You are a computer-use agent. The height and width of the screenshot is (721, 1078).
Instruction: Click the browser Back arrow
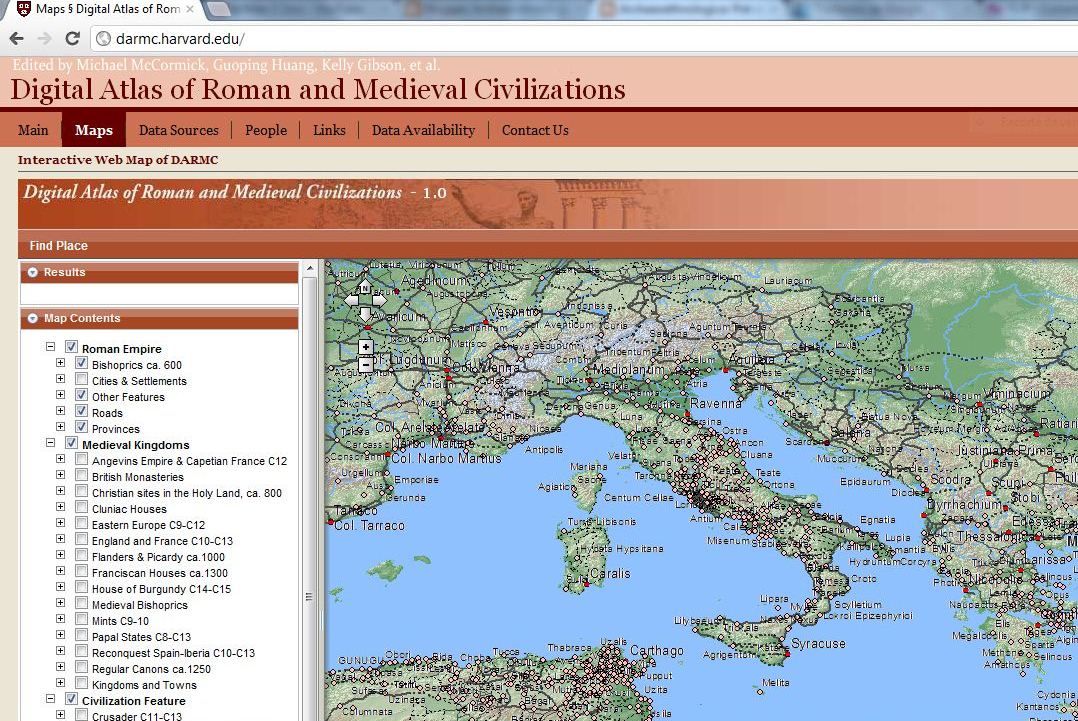click(17, 38)
